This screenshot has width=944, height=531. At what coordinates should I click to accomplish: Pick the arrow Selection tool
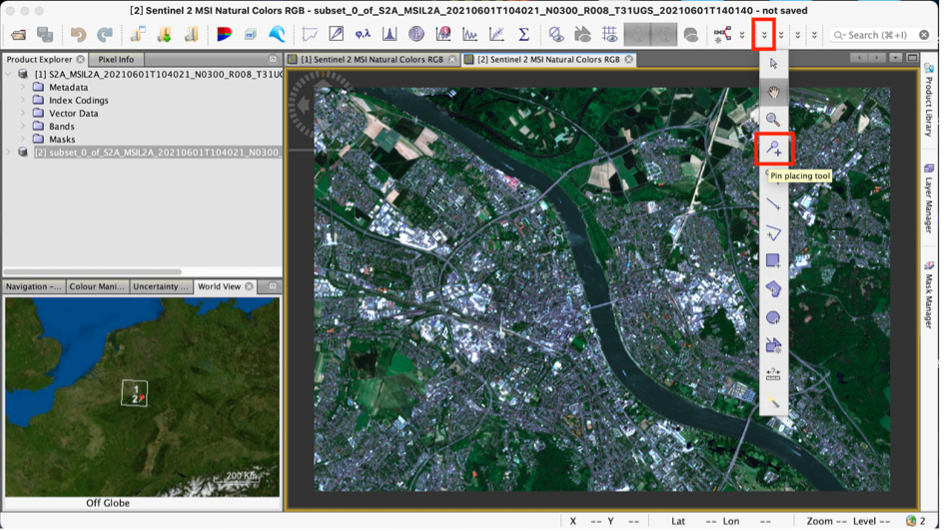773,63
